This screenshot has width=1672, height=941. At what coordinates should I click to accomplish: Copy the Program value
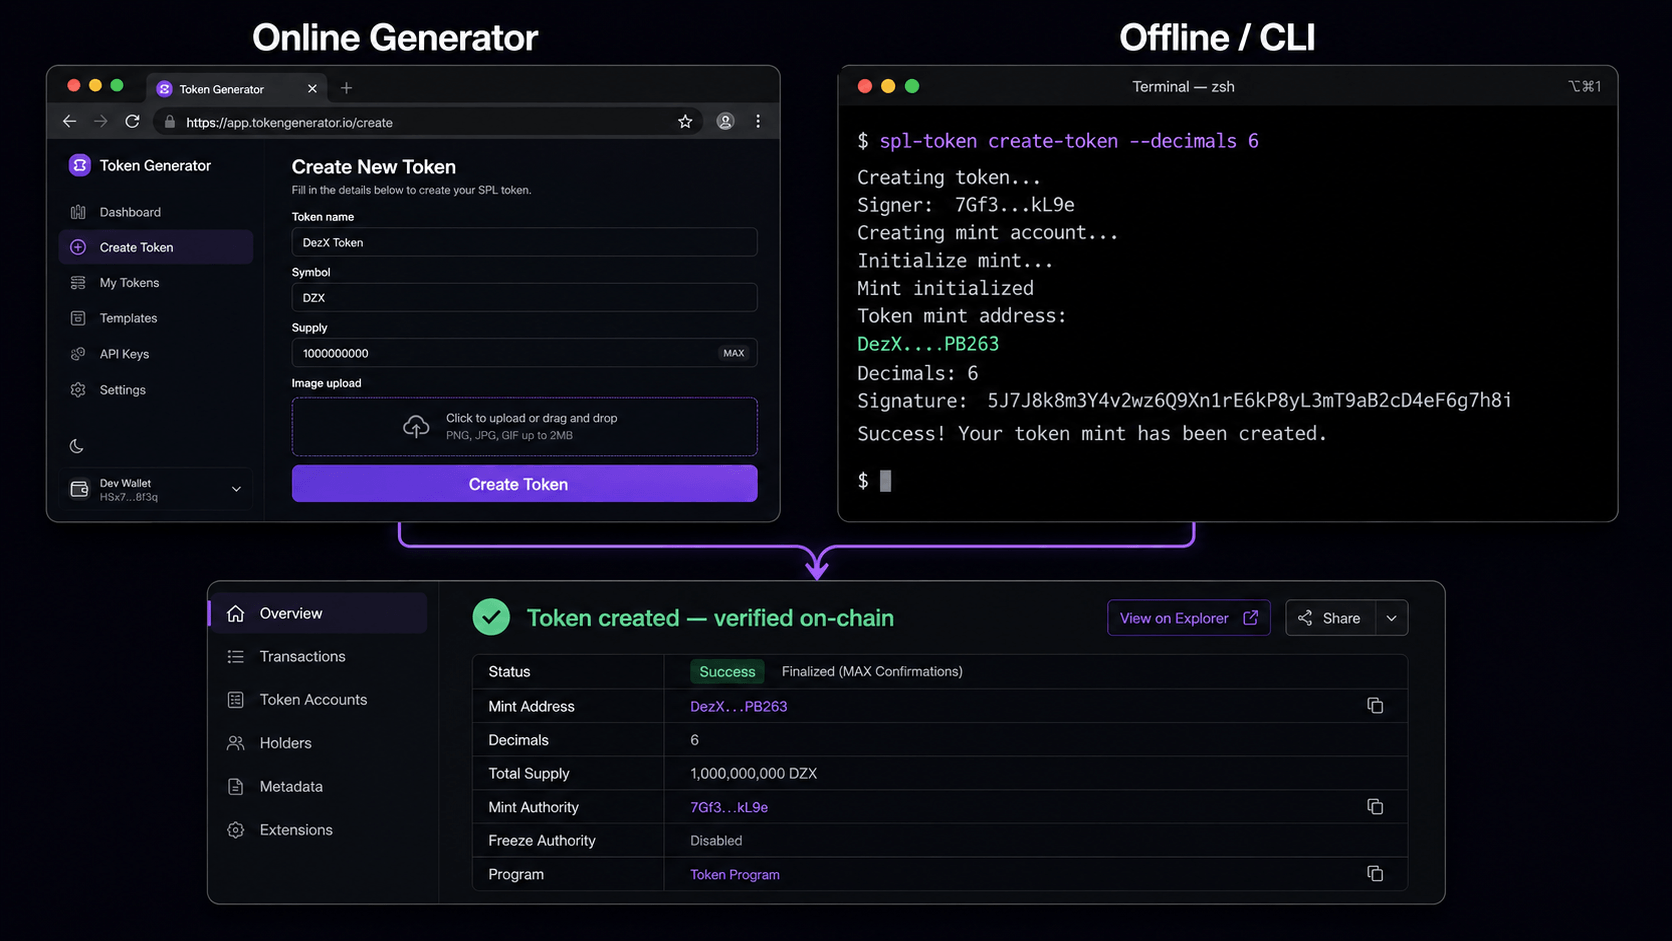[1375, 873]
